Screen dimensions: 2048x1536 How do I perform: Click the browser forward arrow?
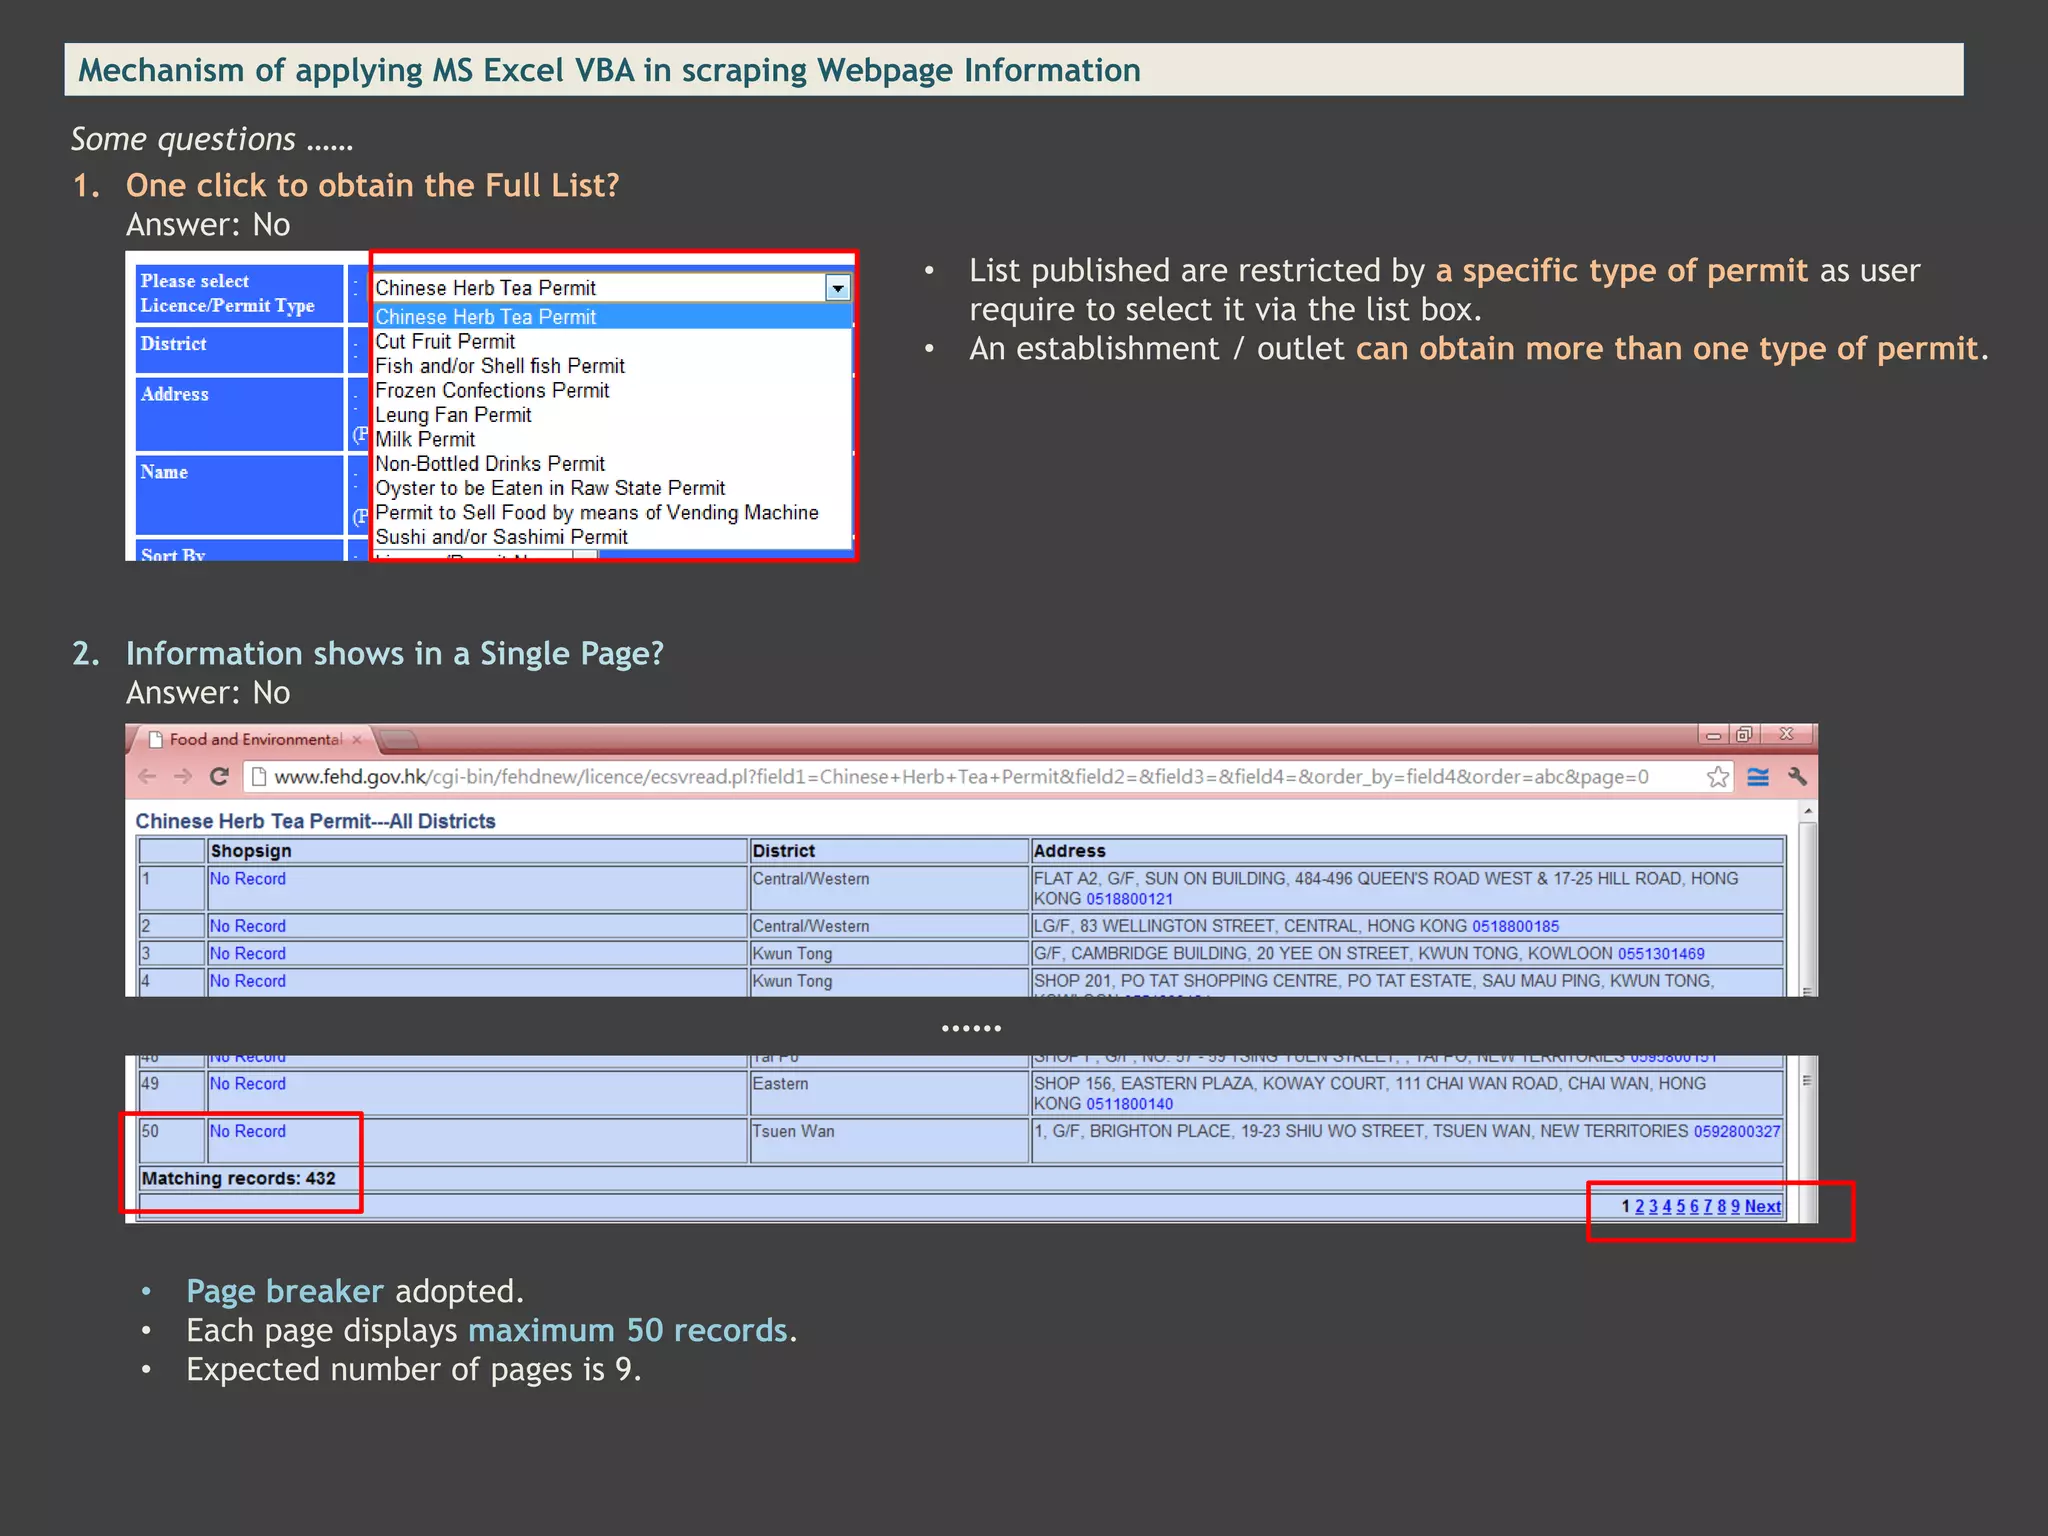182,776
